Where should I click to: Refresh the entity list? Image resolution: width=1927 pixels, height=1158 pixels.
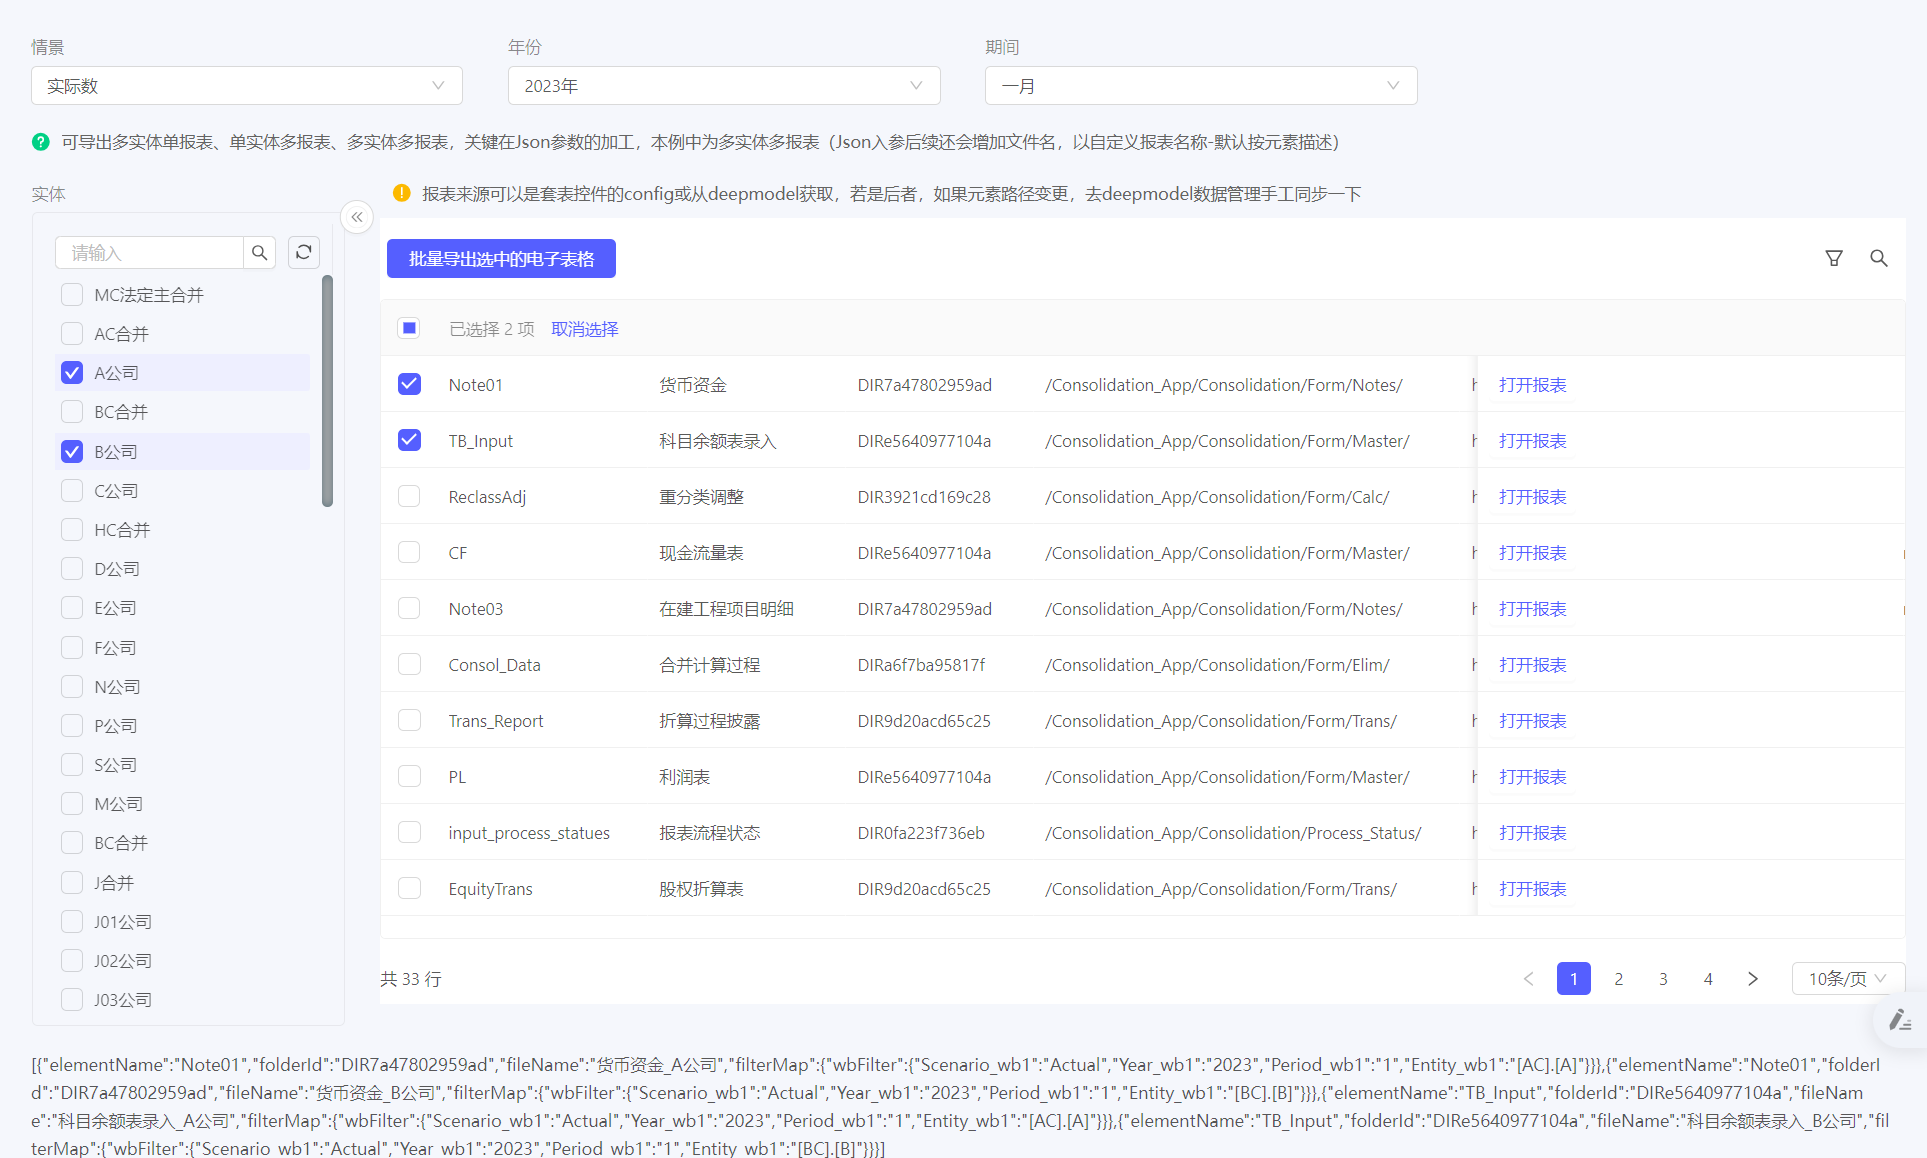[x=304, y=253]
